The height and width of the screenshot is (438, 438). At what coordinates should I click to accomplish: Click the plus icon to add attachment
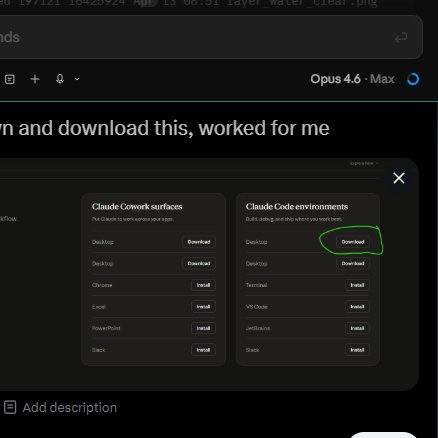point(35,79)
